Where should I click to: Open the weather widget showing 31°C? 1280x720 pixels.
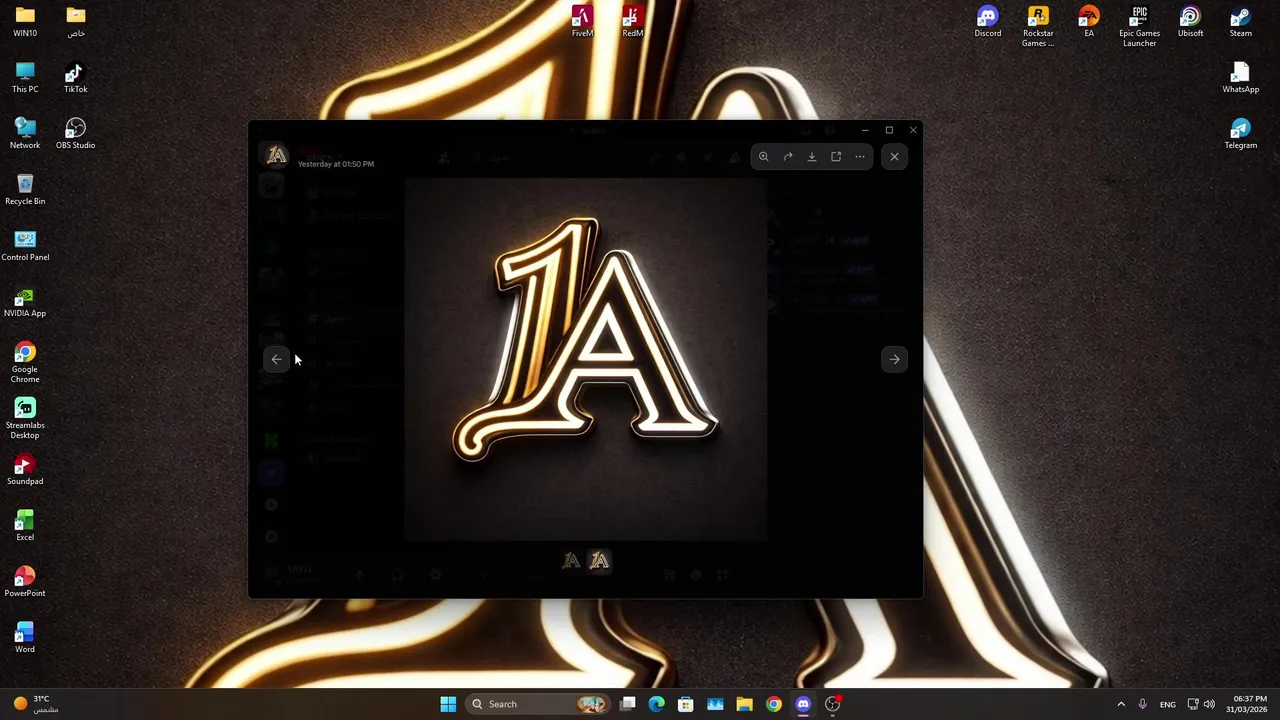pos(34,704)
